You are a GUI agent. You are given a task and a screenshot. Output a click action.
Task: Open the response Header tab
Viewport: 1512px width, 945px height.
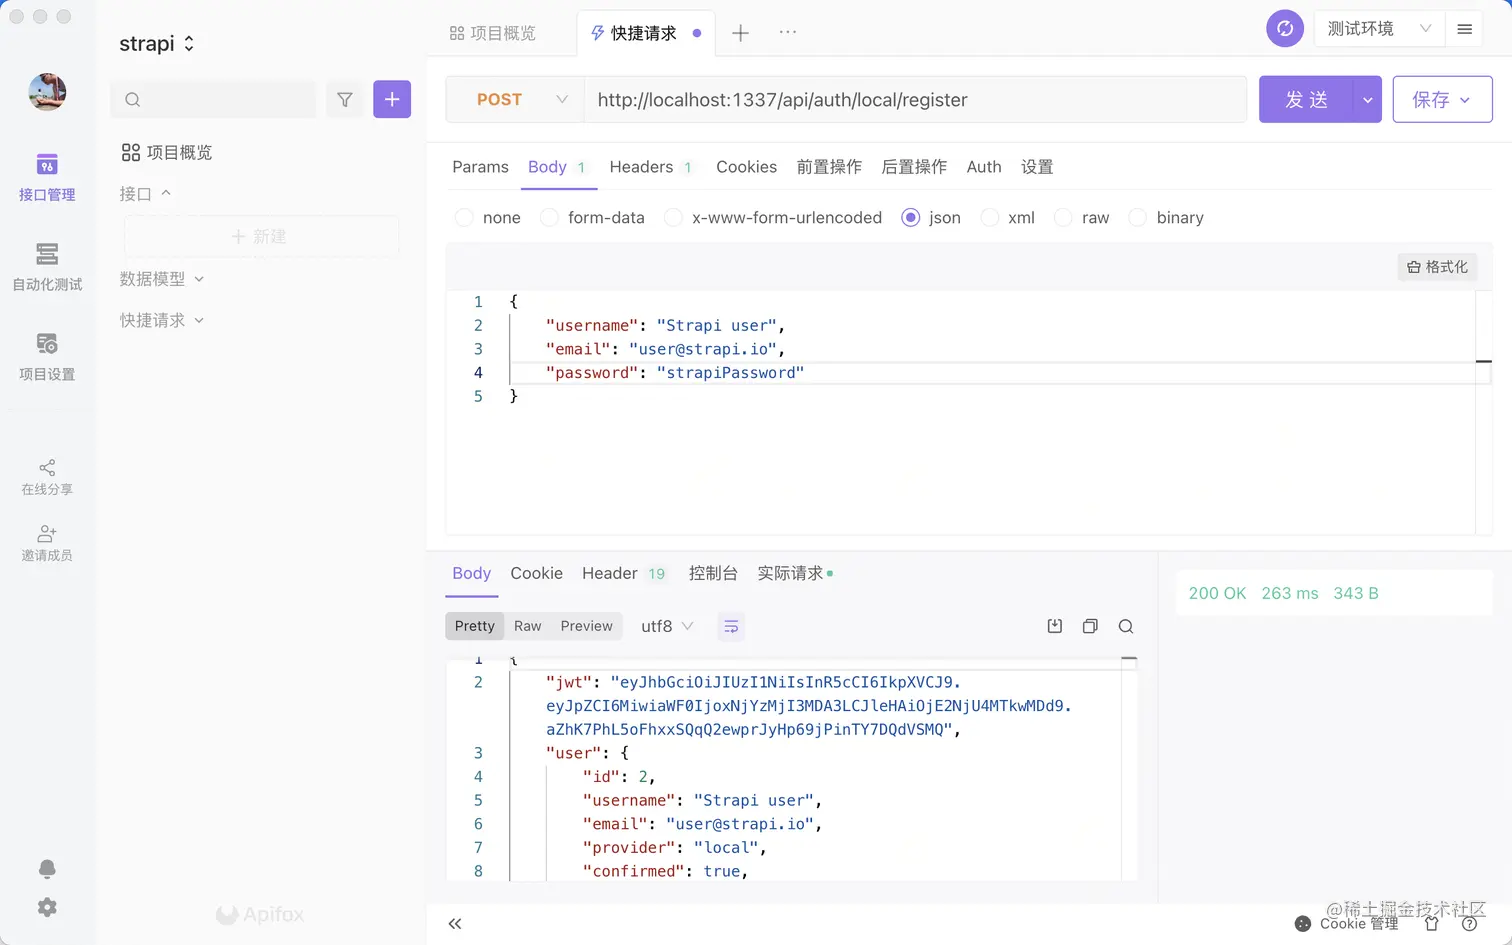point(623,573)
